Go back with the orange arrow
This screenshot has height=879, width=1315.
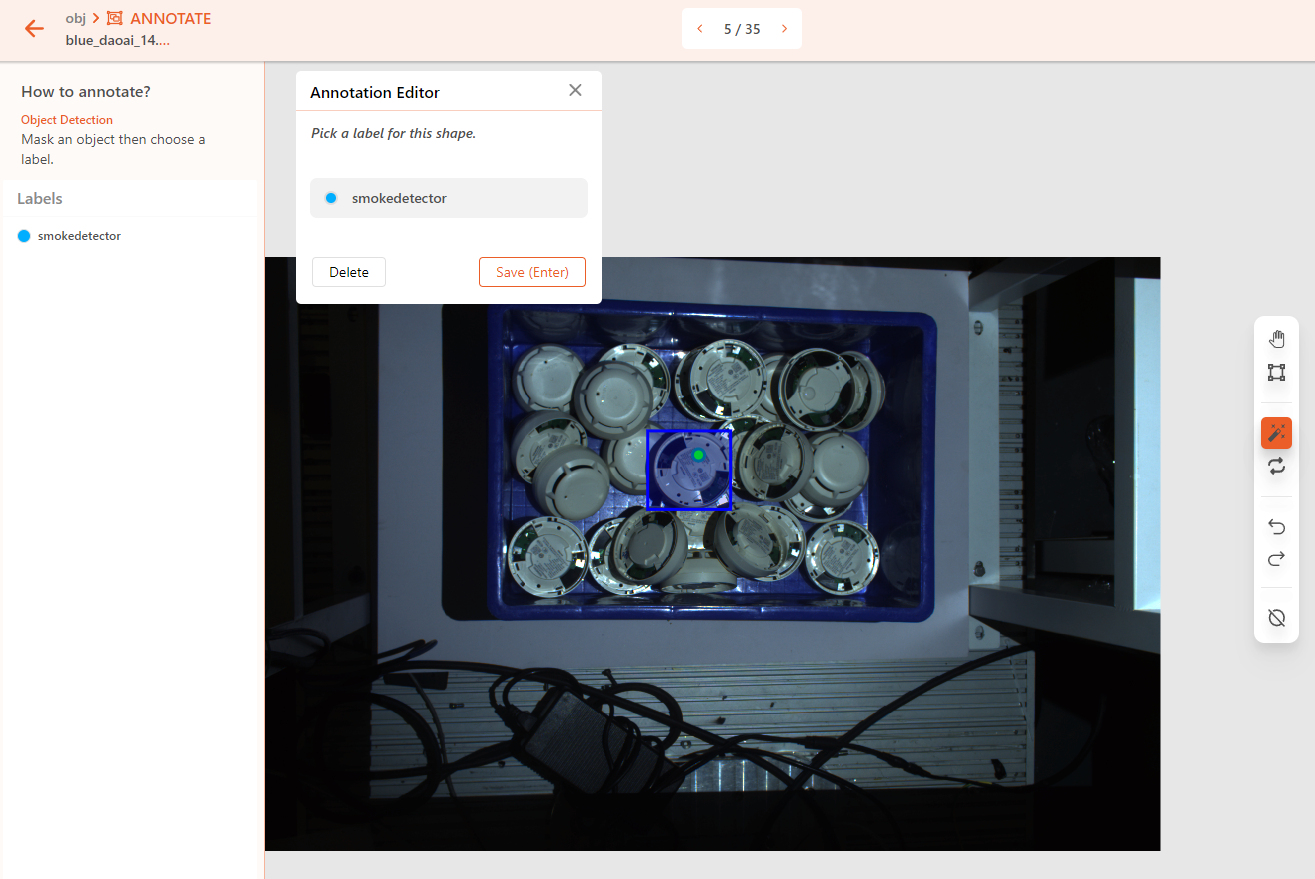[x=34, y=28]
